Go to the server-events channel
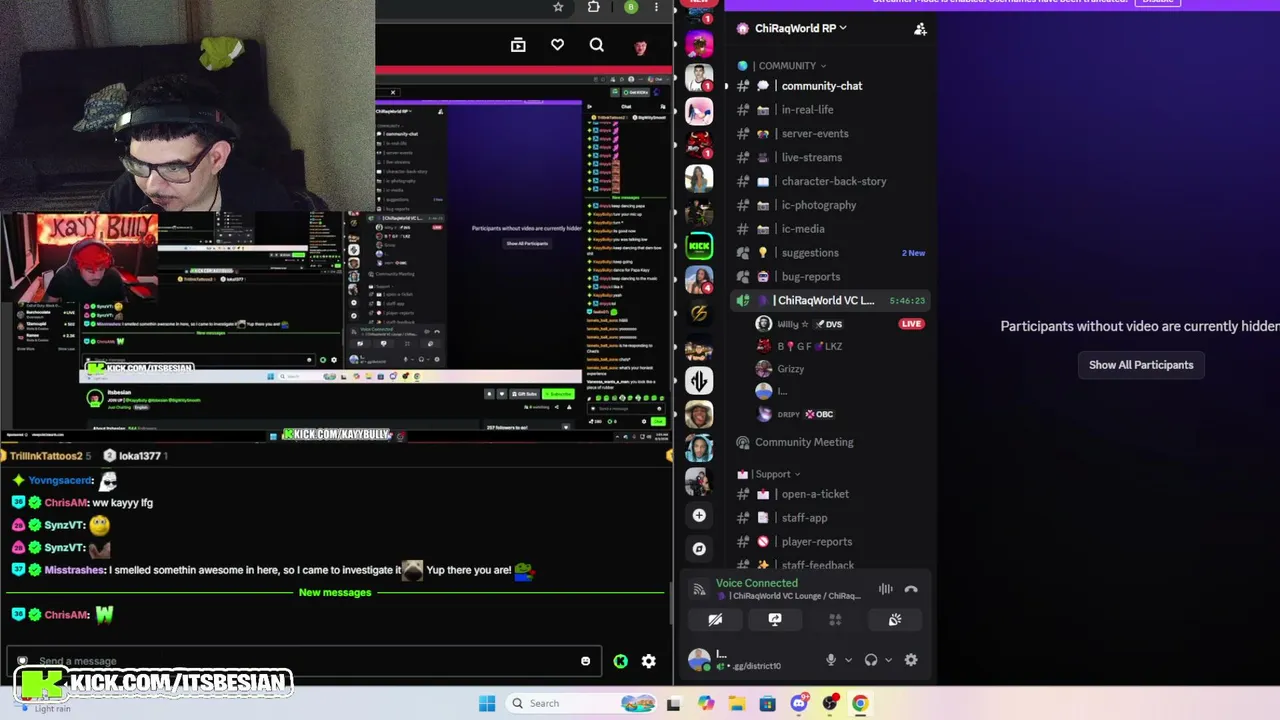Viewport: 1280px width, 720px height. [830, 134]
